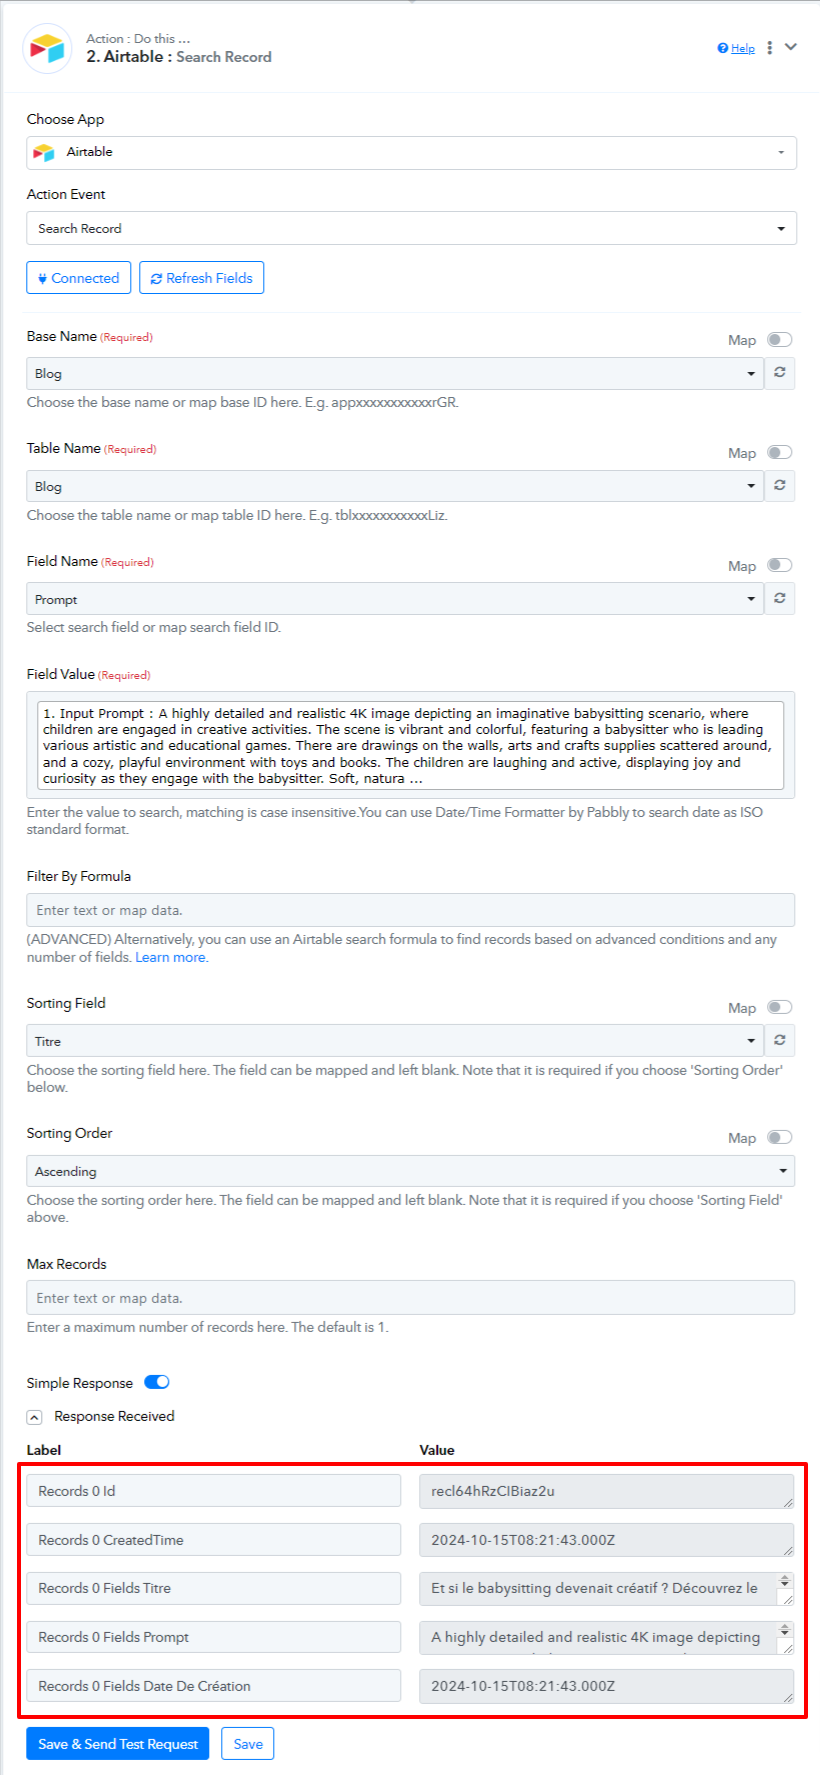Viewport: 820px width, 1775px height.
Task: Click the Max Records input field
Action: pos(411,1298)
